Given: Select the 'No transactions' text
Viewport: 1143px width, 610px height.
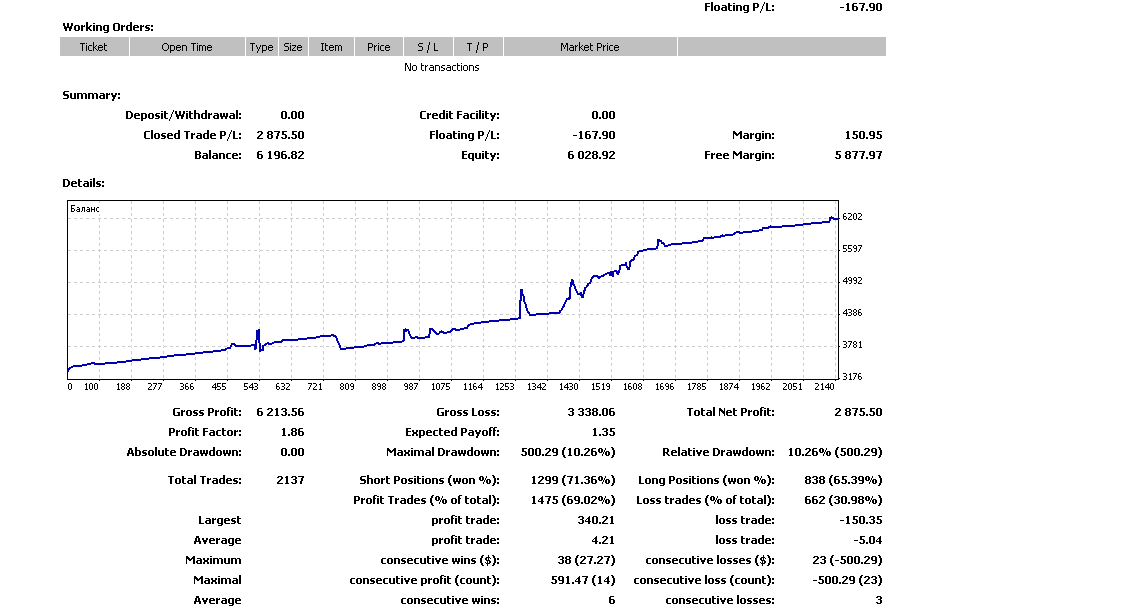Looking at the screenshot, I should [442, 67].
